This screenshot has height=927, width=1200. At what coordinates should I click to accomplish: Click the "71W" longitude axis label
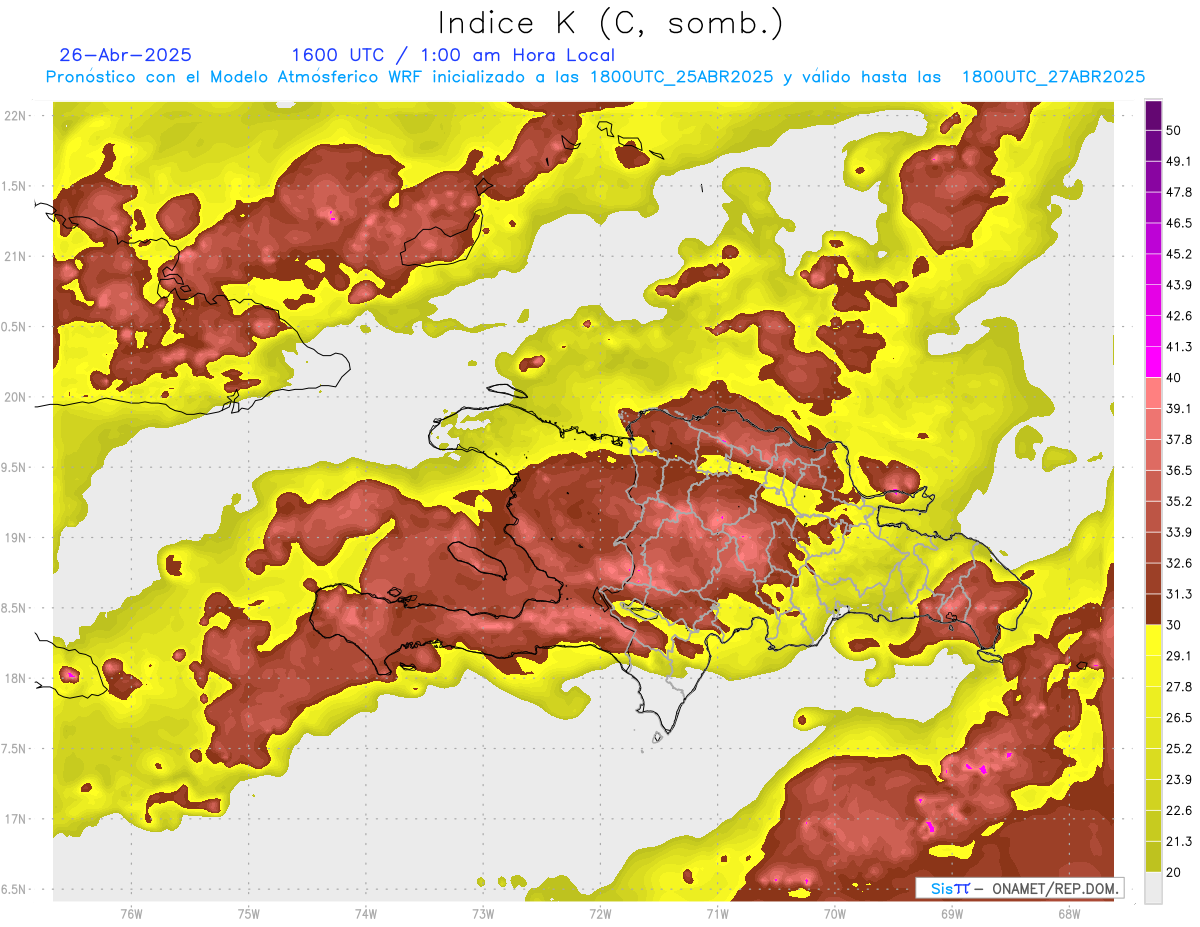point(717,913)
